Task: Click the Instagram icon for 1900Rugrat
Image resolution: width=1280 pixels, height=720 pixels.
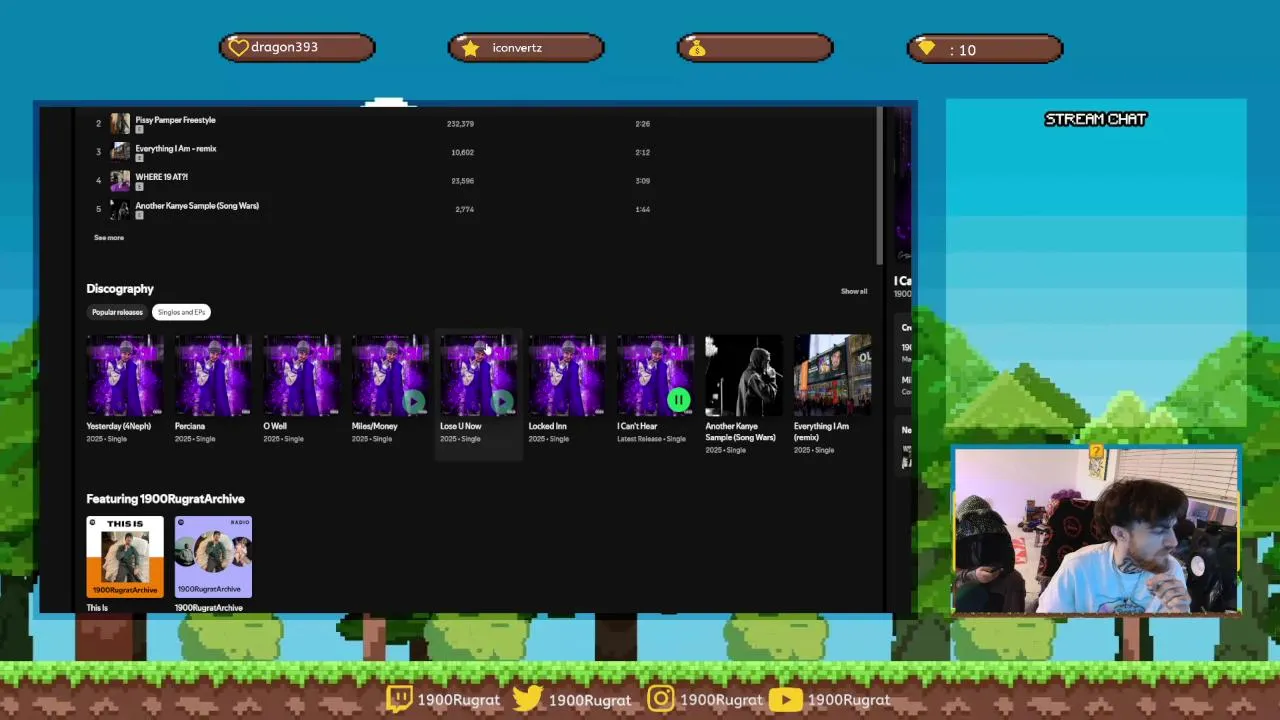Action: pos(660,698)
